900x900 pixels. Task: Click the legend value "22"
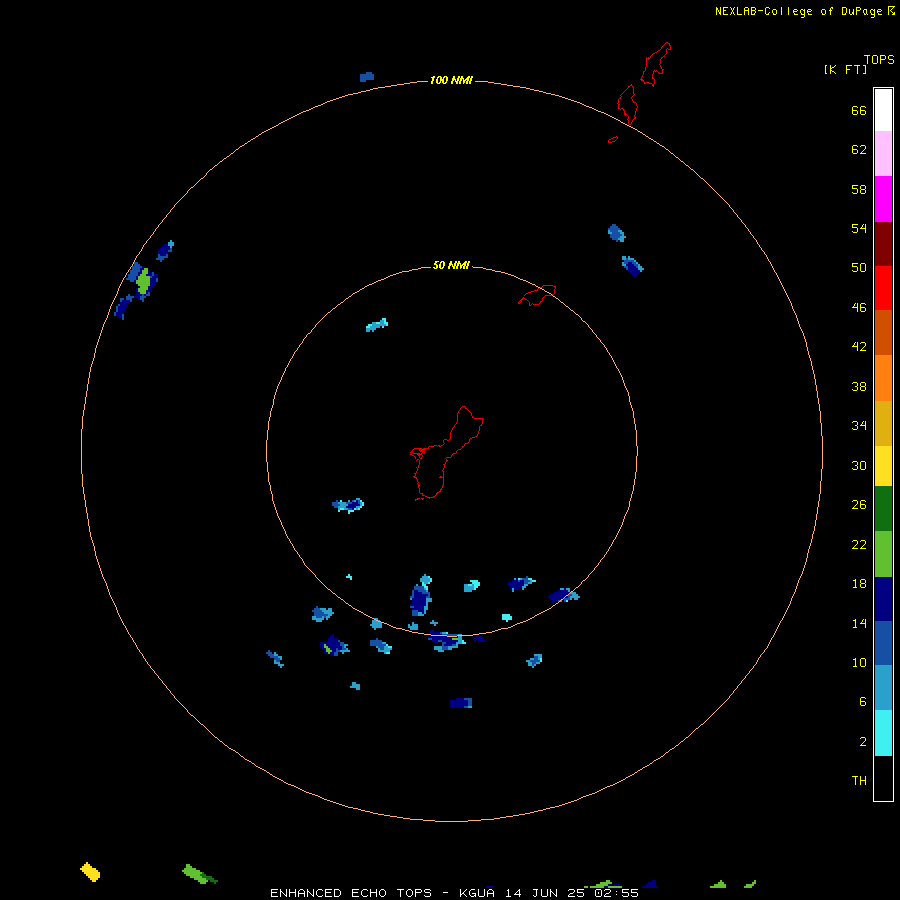point(859,544)
